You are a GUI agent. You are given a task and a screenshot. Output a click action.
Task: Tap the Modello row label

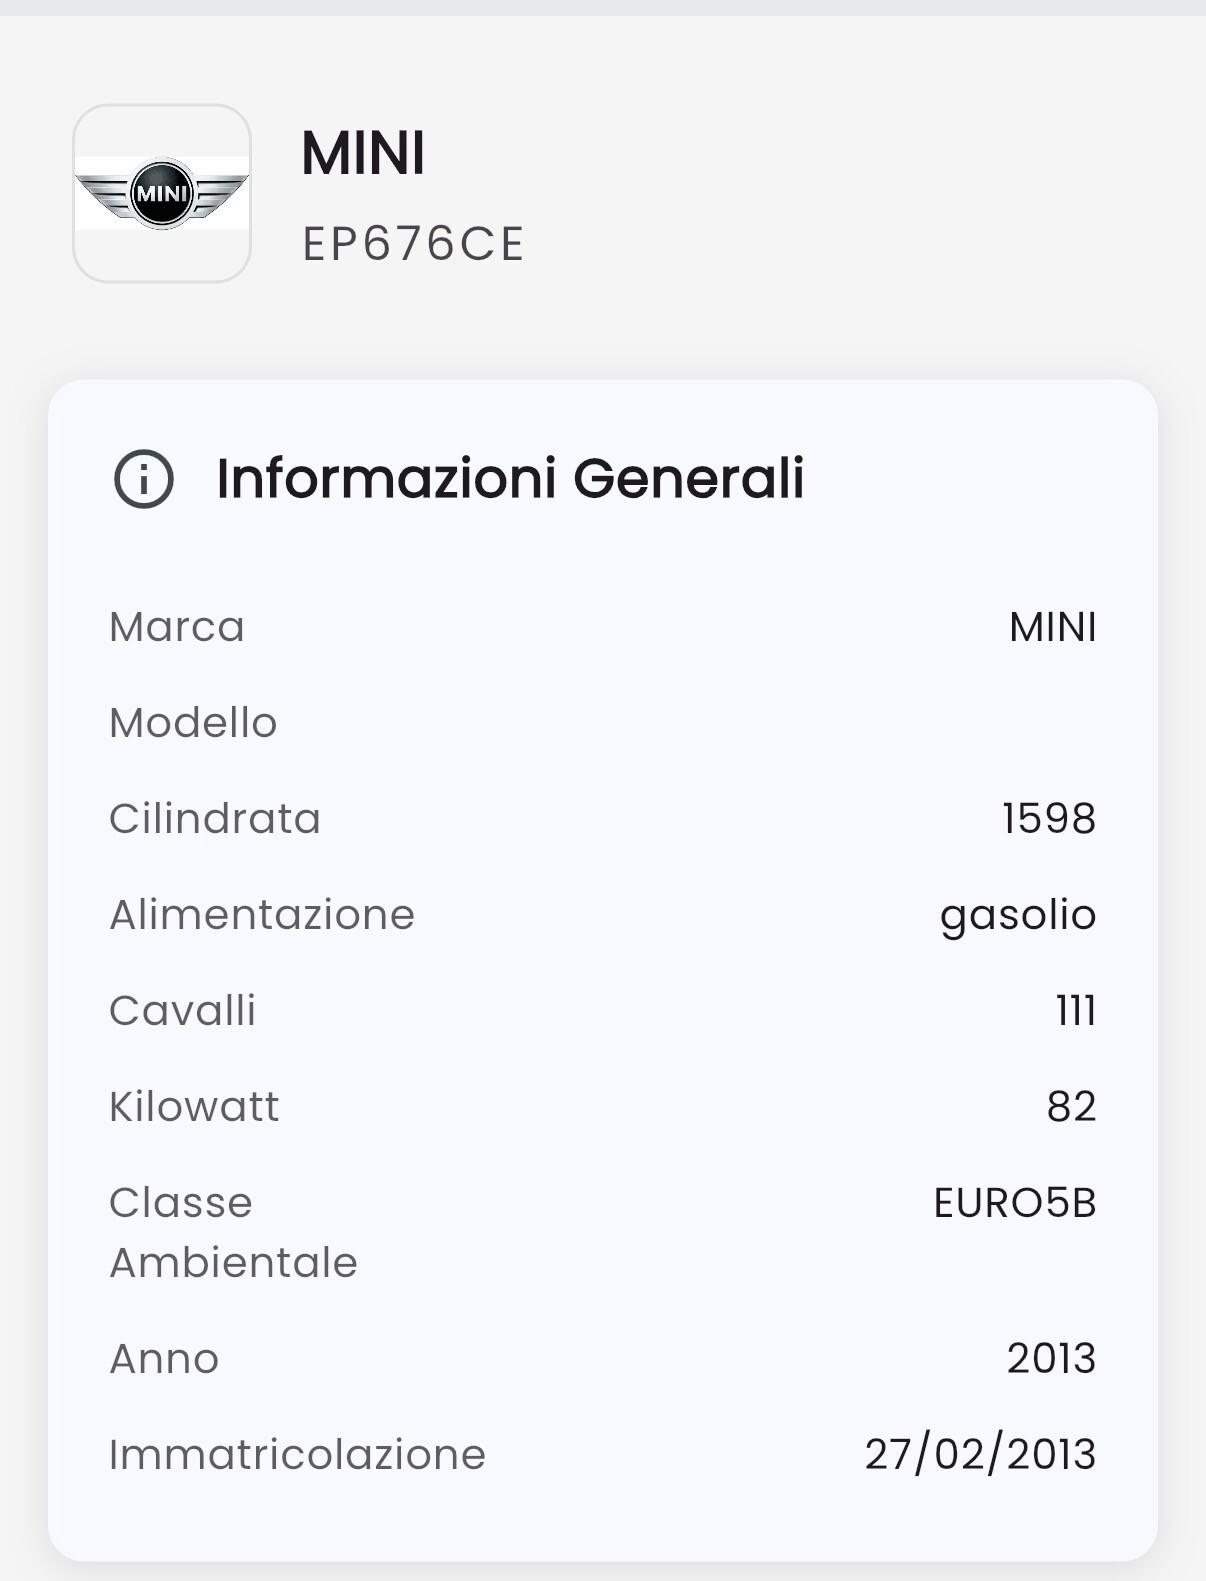pyautogui.click(x=193, y=723)
